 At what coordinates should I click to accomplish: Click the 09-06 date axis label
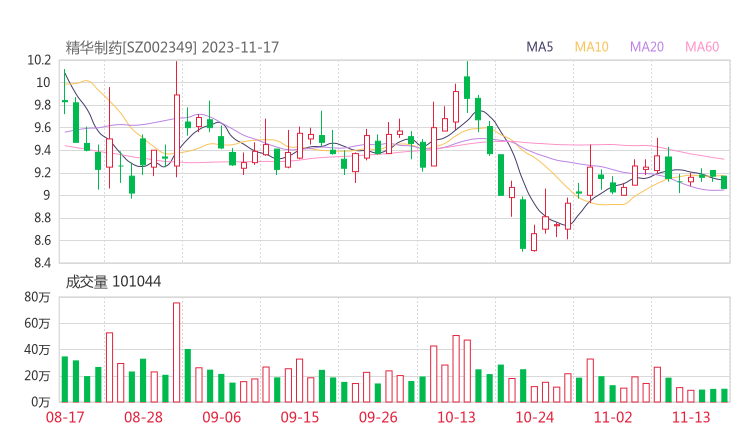(x=222, y=417)
